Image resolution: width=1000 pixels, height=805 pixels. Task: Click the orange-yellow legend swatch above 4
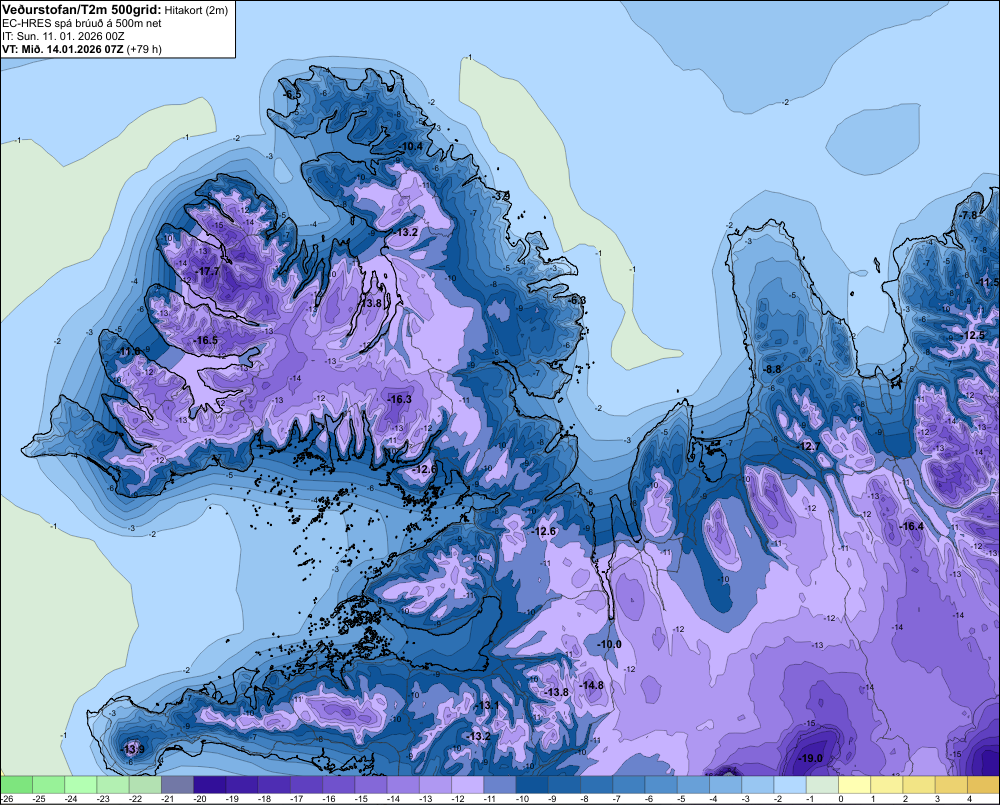pos(983,784)
